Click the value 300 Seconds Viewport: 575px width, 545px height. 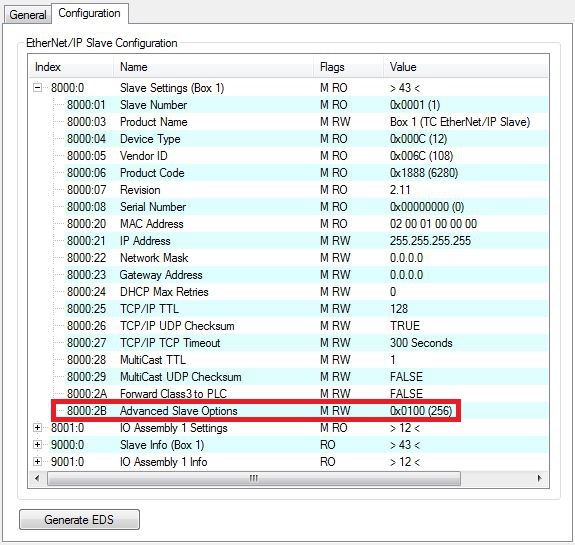pyautogui.click(x=421, y=343)
